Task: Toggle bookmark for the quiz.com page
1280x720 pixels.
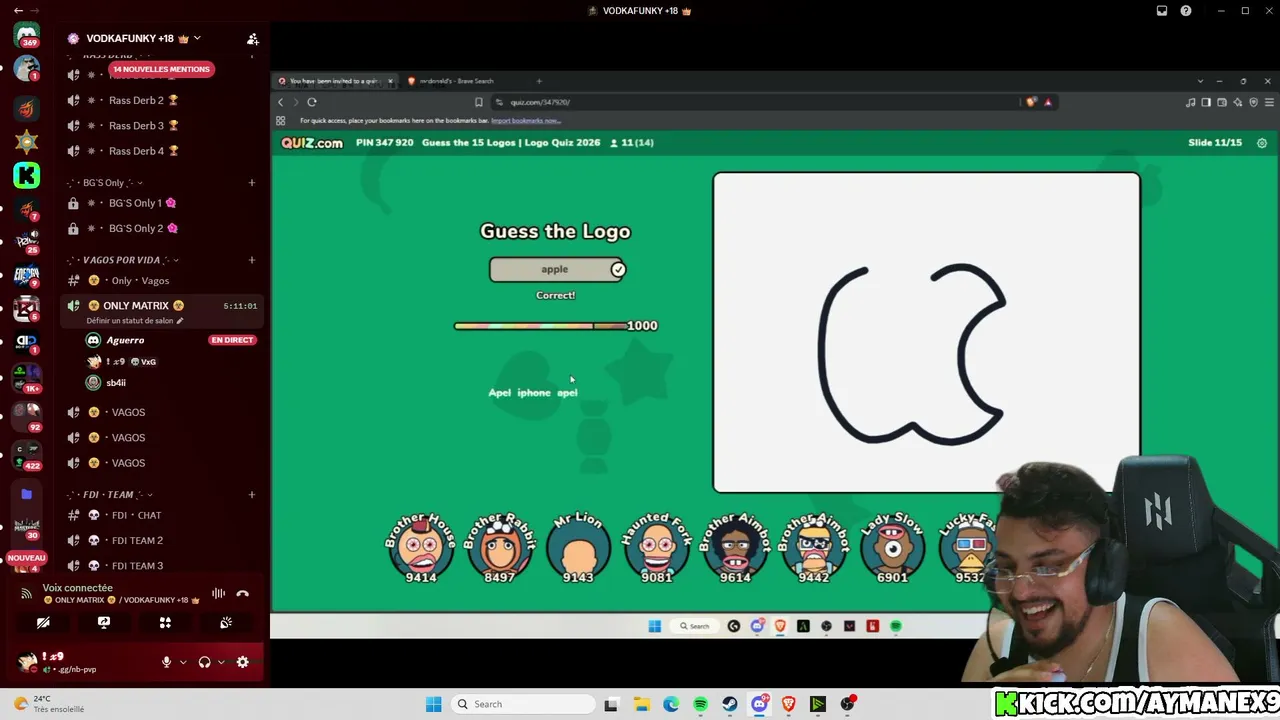Action: [x=479, y=102]
